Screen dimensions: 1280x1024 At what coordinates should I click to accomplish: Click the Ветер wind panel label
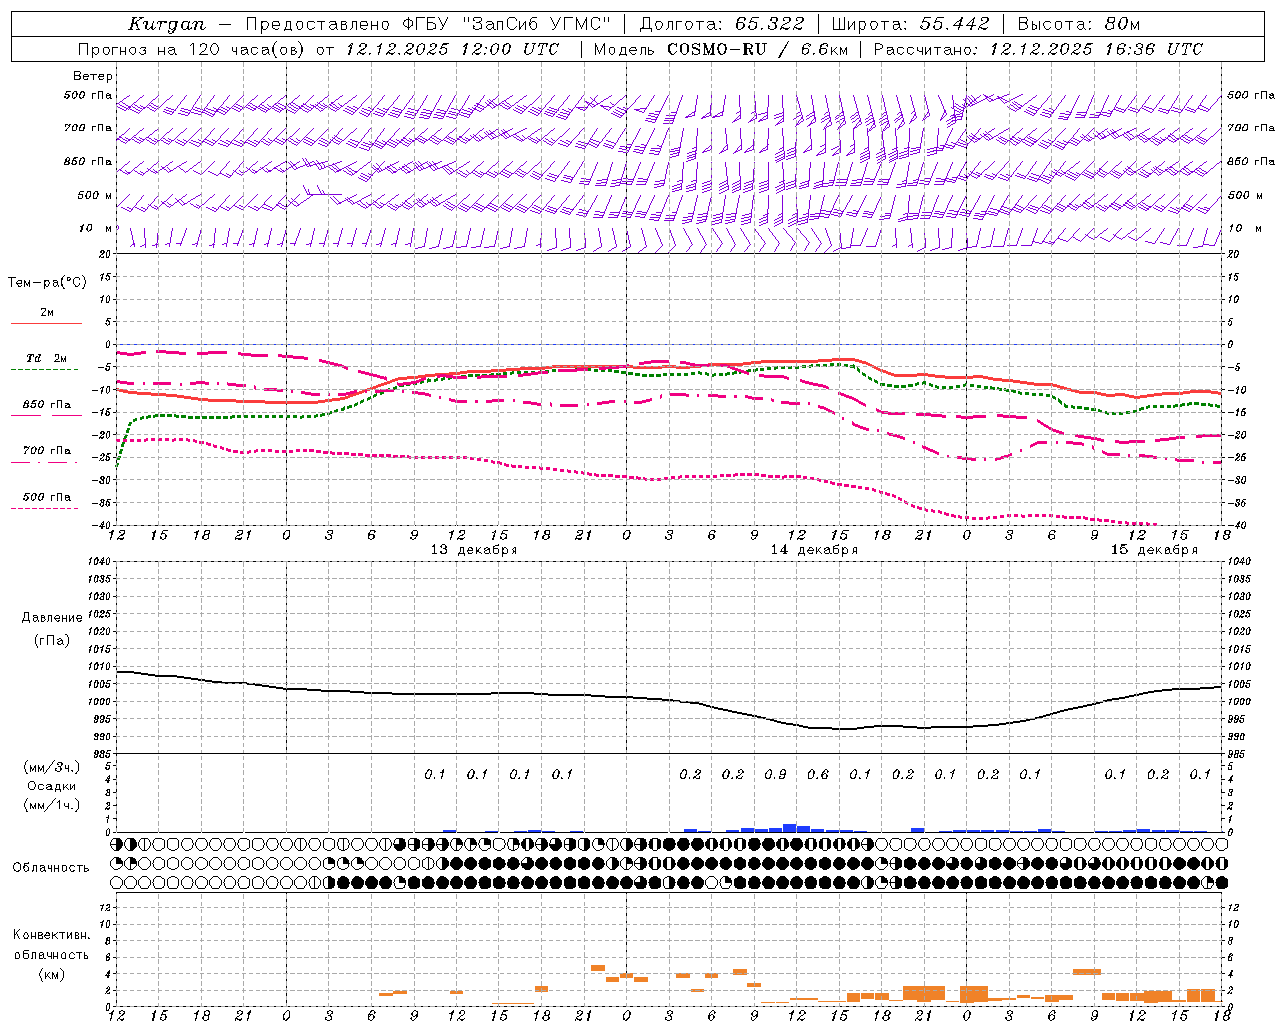click(x=92, y=76)
